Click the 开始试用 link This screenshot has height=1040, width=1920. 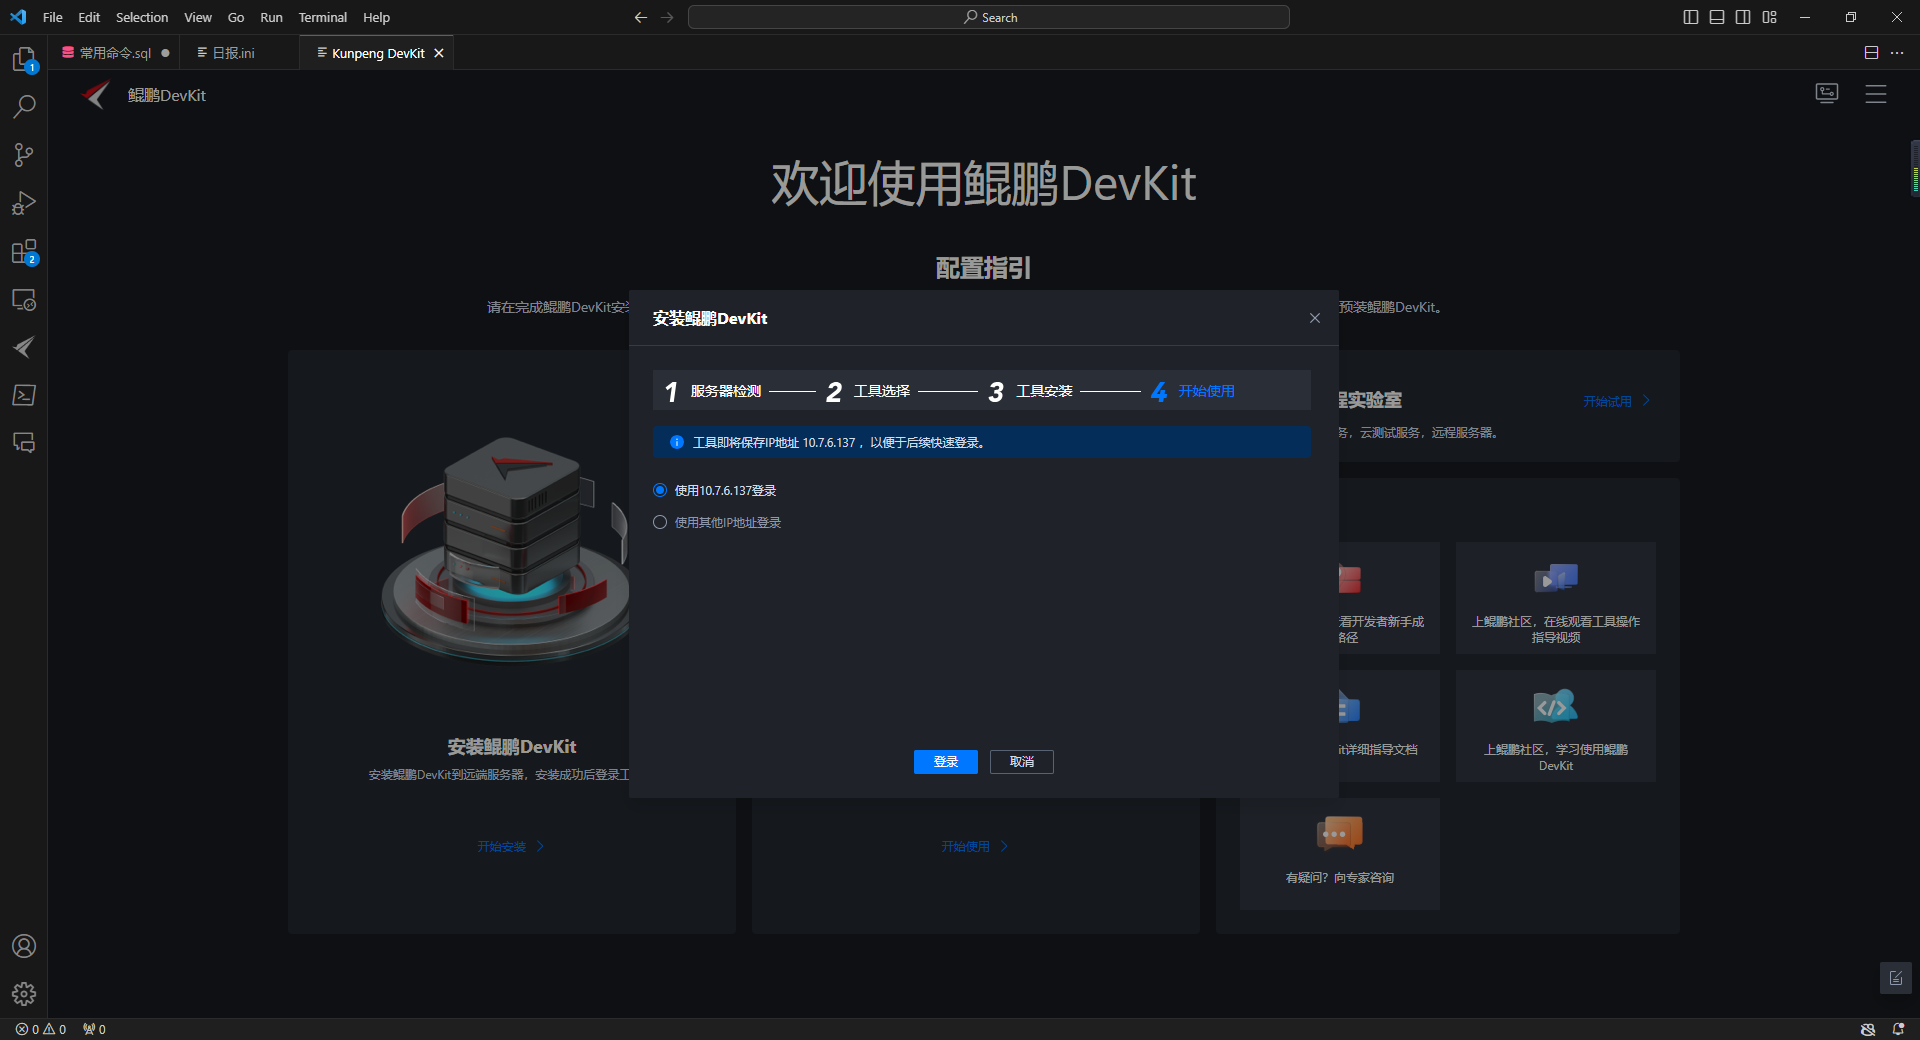point(1617,401)
